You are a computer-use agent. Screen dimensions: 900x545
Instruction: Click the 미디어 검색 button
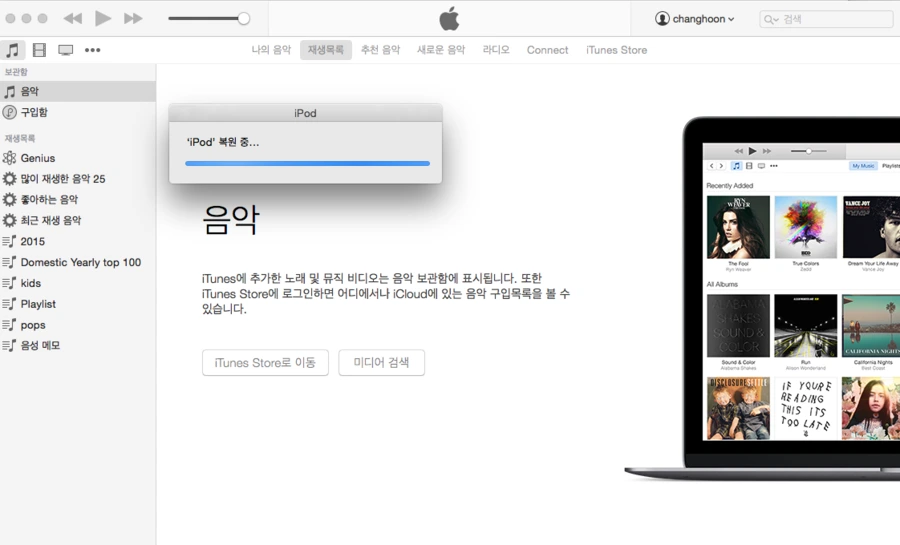(x=381, y=363)
